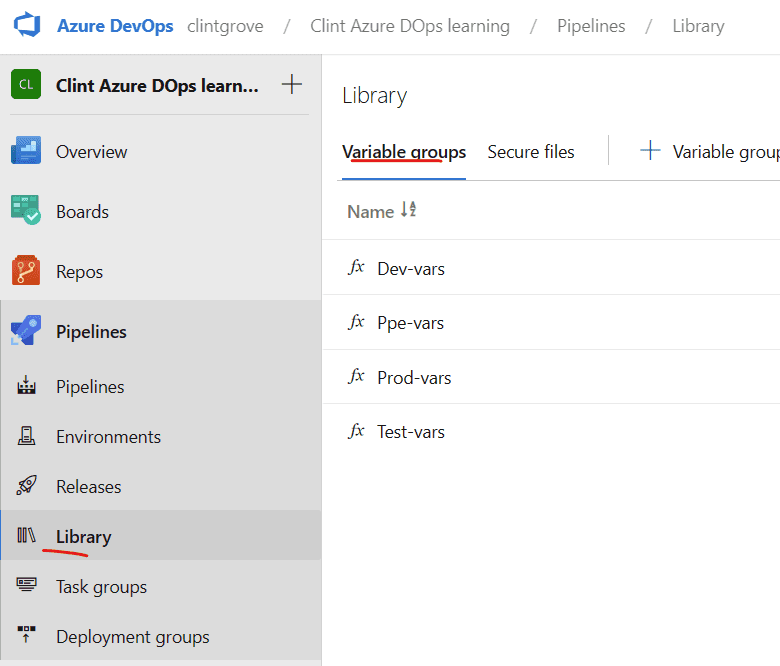This screenshot has width=780, height=666.
Task: Switch to the Secure files tab
Action: 531,152
